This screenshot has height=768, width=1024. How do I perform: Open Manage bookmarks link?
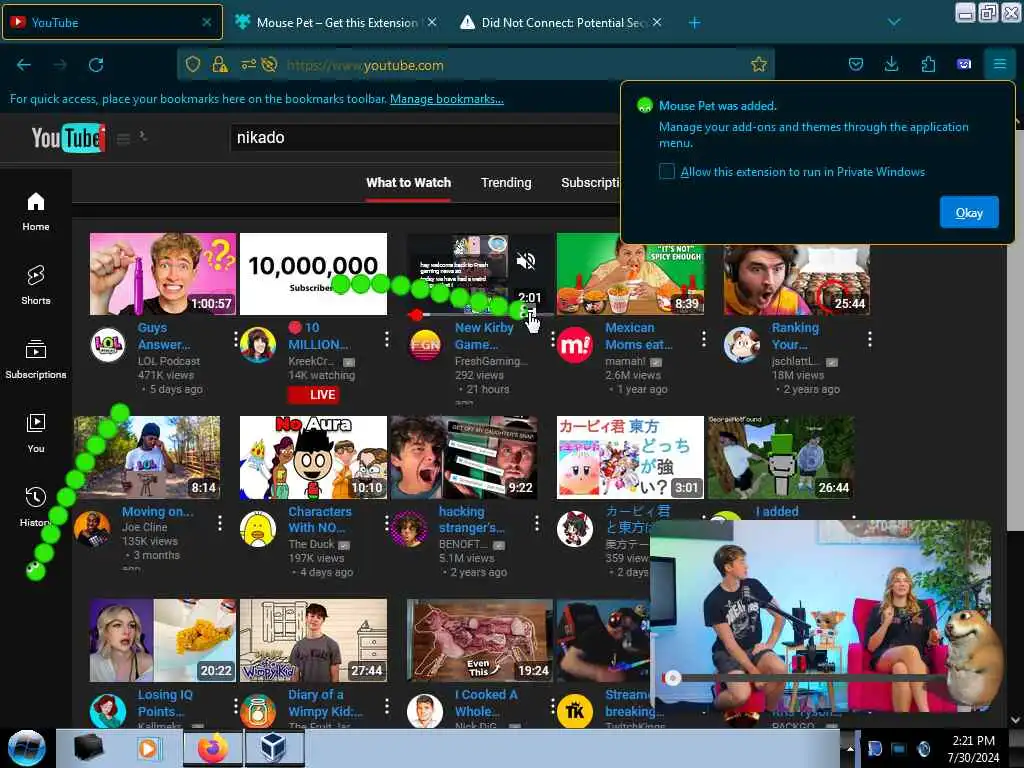tap(447, 99)
